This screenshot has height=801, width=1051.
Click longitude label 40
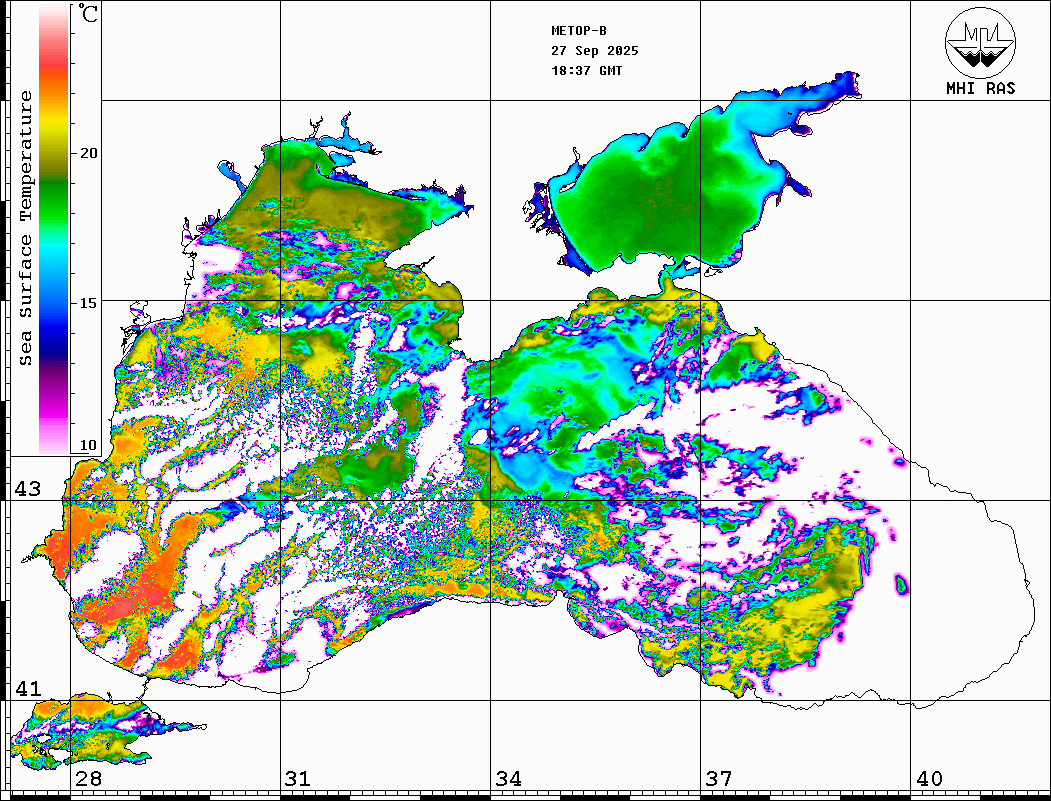[929, 779]
